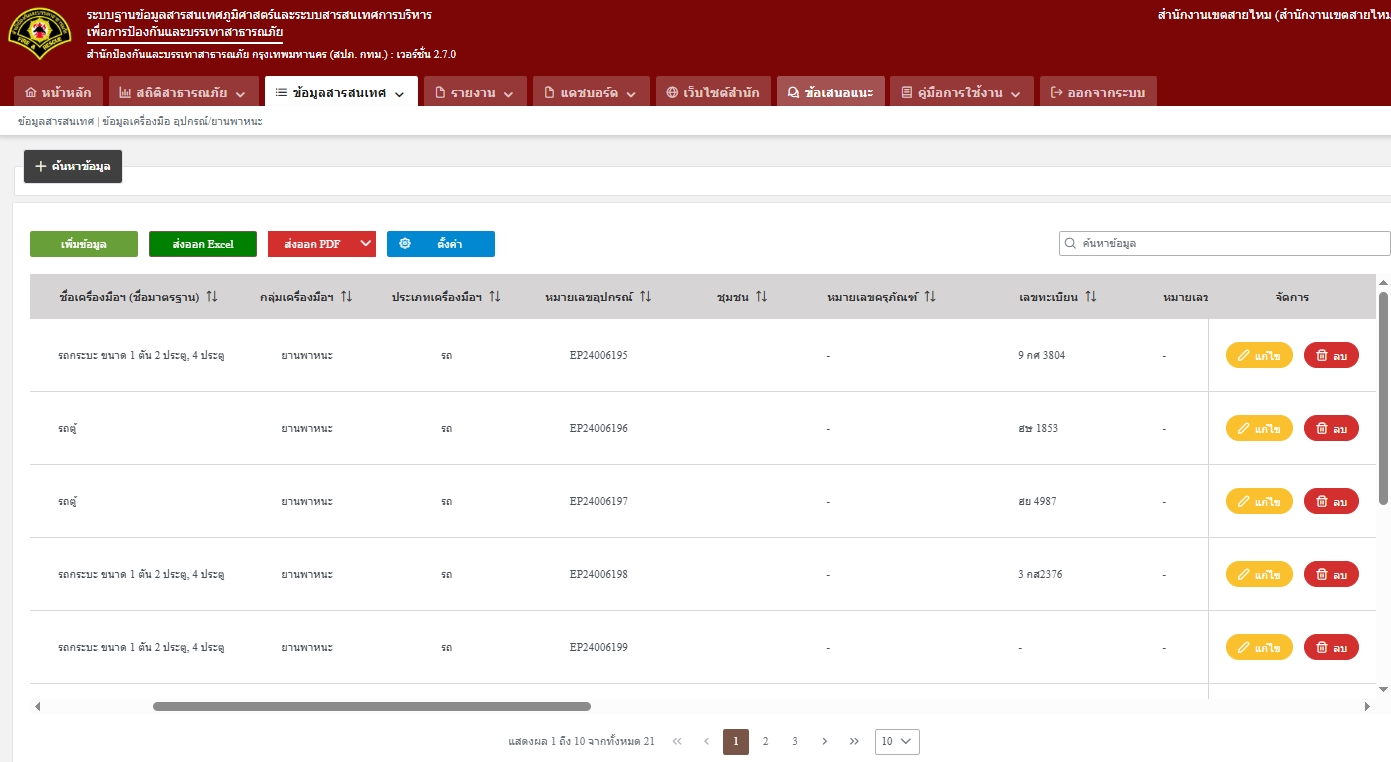Jump to last page double-arrow icon
Screen dimensions: 1391x762
854,741
